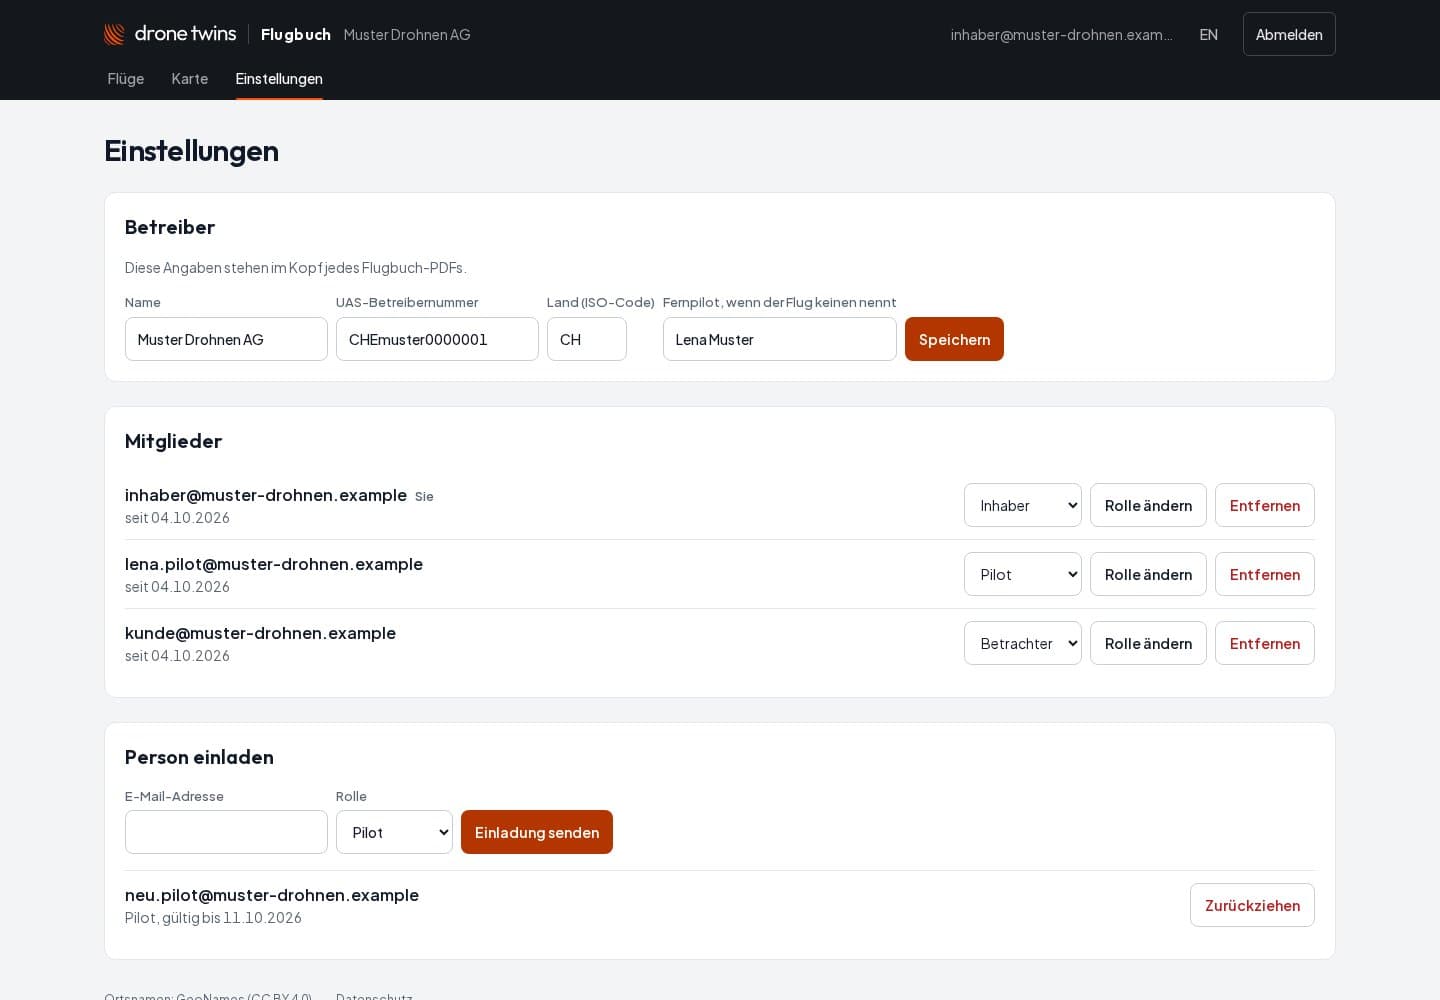
Task: Click pending invite neu.pilot@muster-drohnen.example
Action: [272, 895]
